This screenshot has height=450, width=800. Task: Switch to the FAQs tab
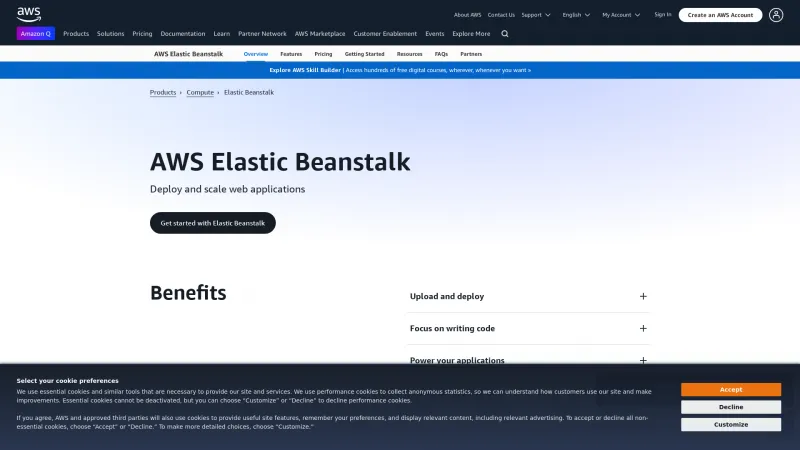[x=441, y=54]
